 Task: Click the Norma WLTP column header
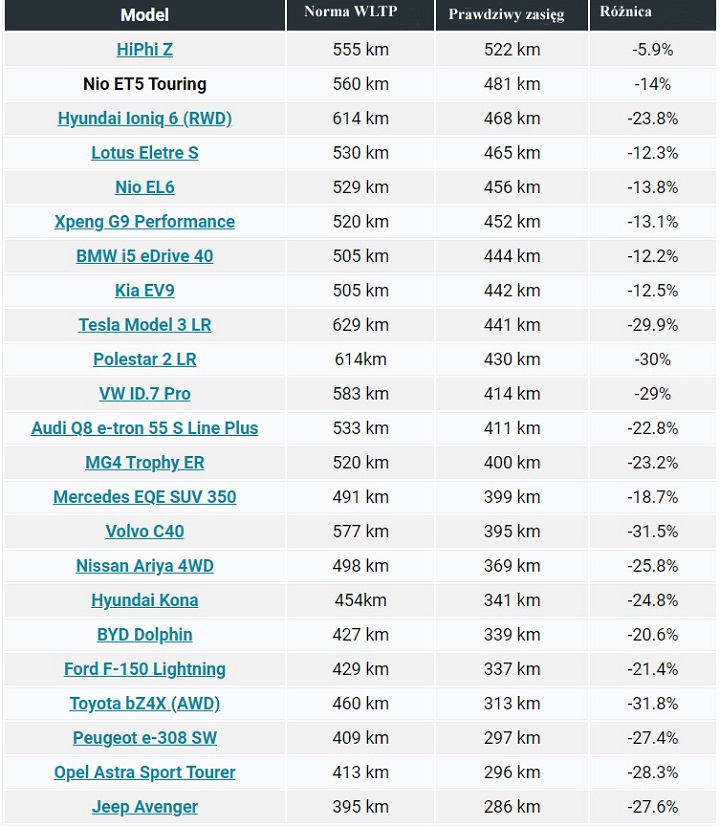(x=360, y=13)
